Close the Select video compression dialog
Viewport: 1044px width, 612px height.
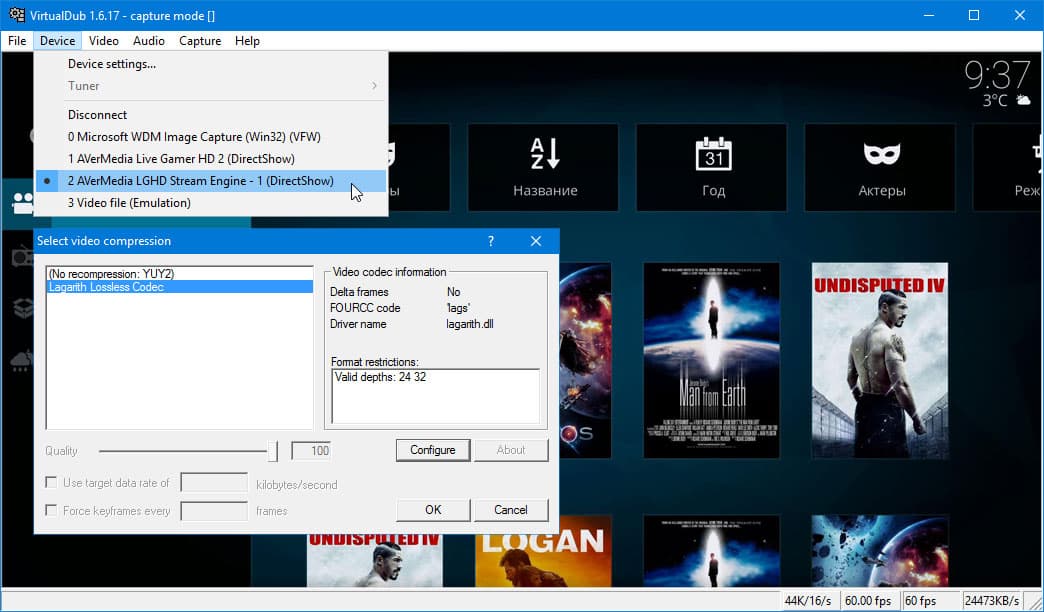click(536, 241)
